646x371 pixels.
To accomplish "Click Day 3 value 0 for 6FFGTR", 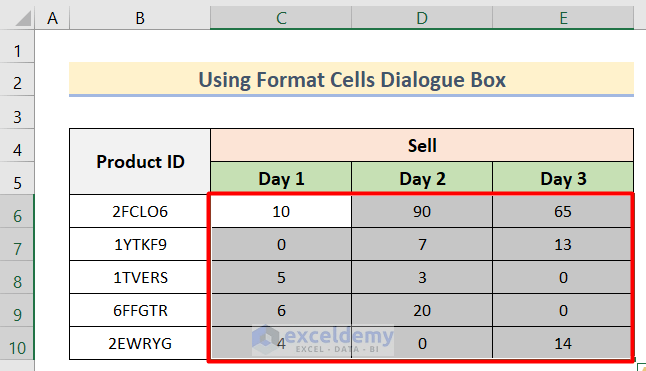I will click(x=563, y=310).
